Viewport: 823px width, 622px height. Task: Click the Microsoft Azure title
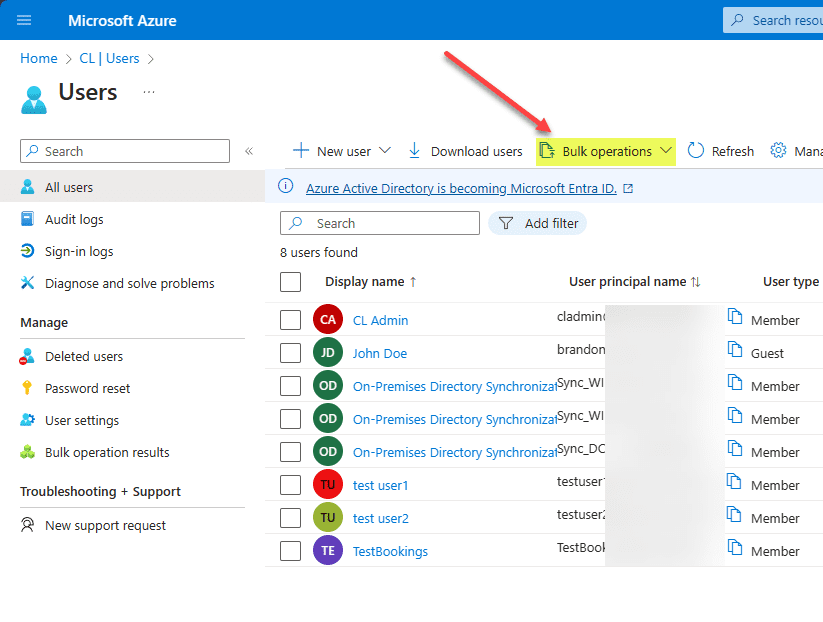tap(122, 20)
